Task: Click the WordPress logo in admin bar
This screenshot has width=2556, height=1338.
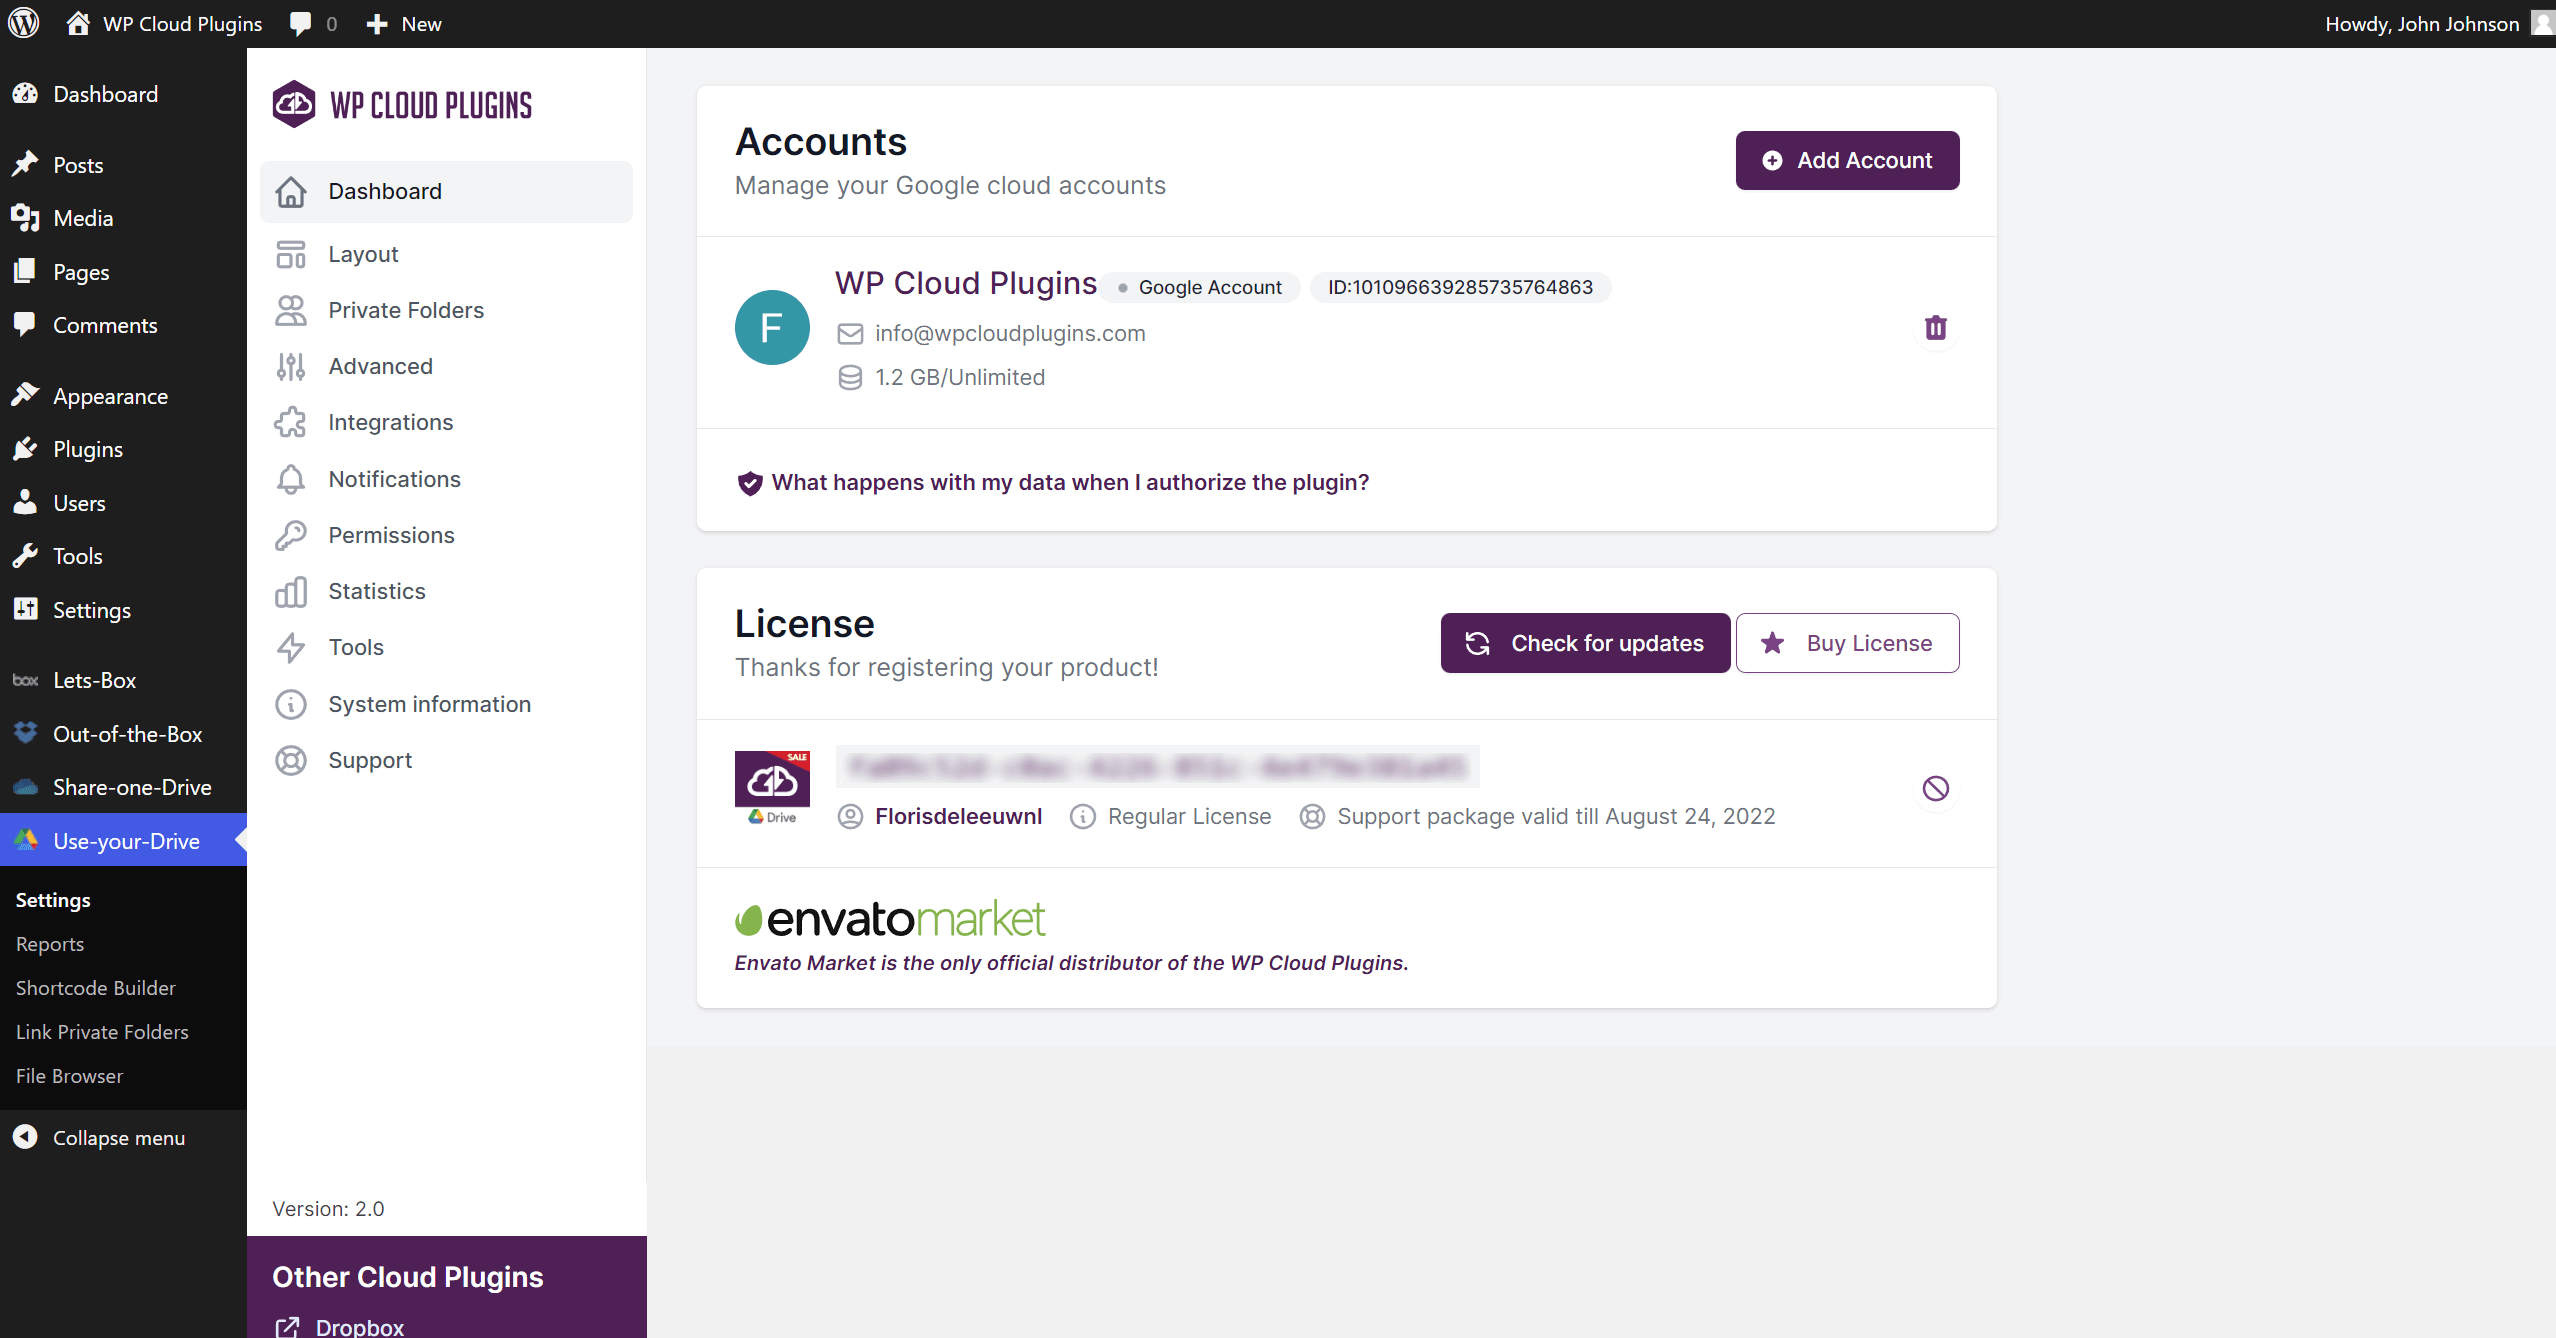Action: 24,23
